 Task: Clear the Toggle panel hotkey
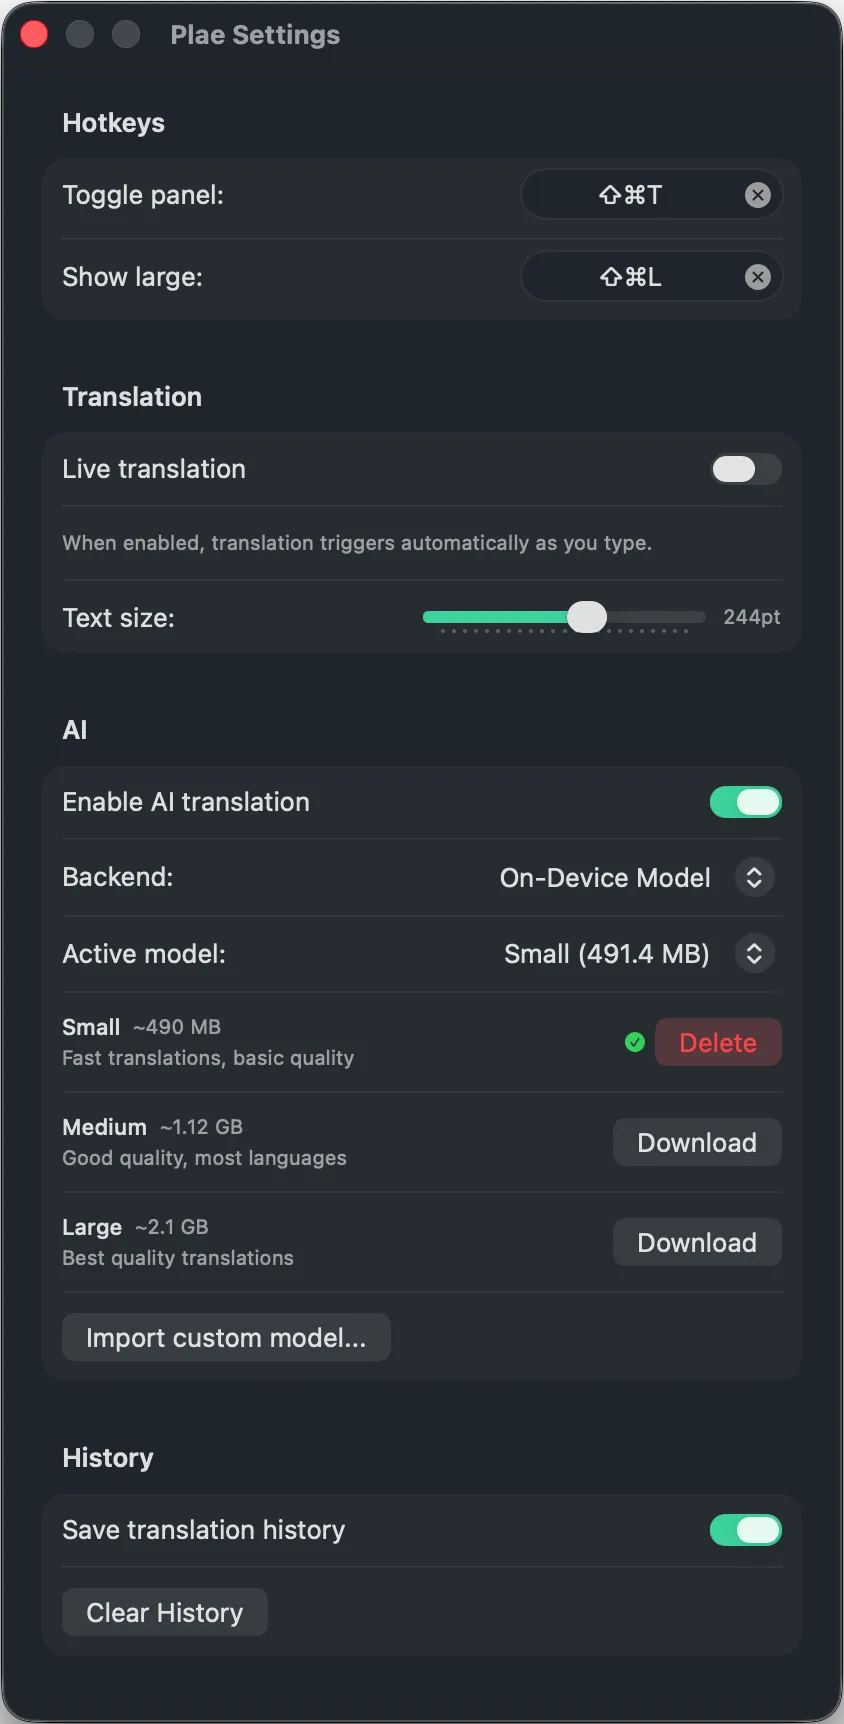[757, 194]
